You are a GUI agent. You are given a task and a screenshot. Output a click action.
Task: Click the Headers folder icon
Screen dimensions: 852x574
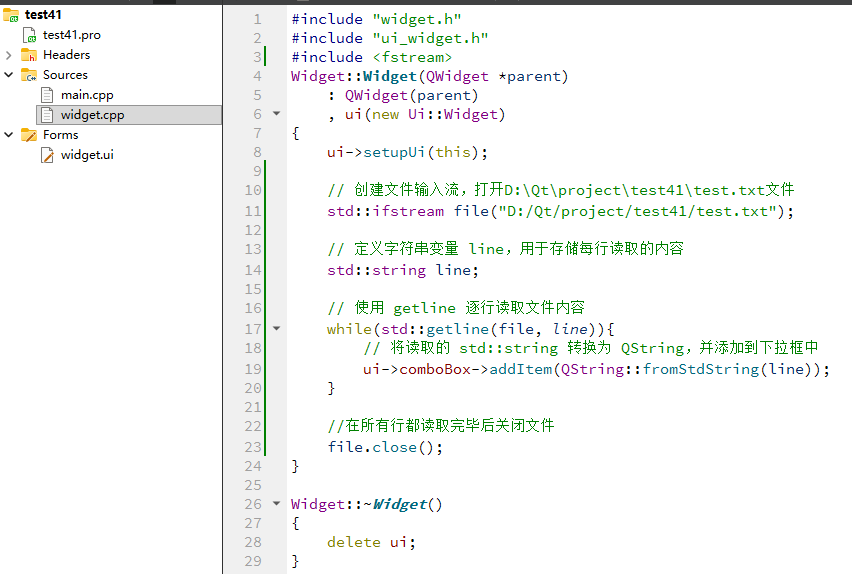point(29,55)
